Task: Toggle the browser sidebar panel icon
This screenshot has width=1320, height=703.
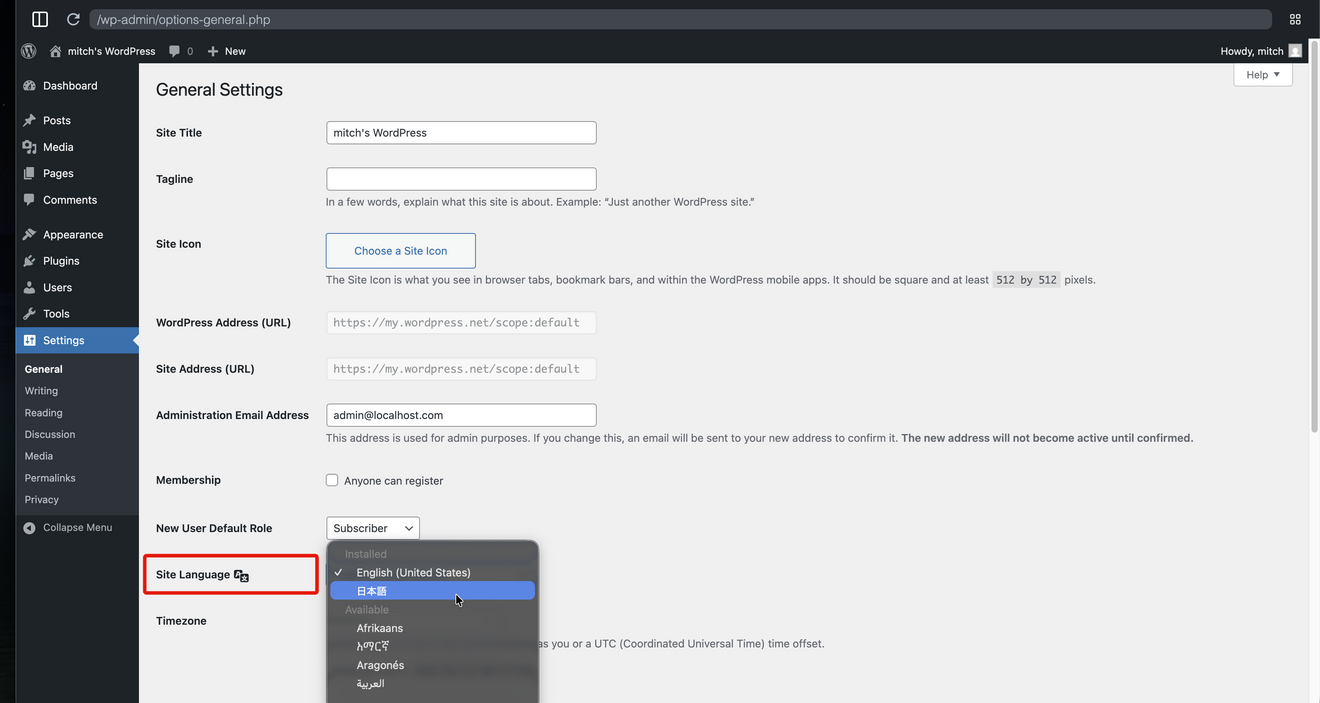Action: tap(40, 19)
